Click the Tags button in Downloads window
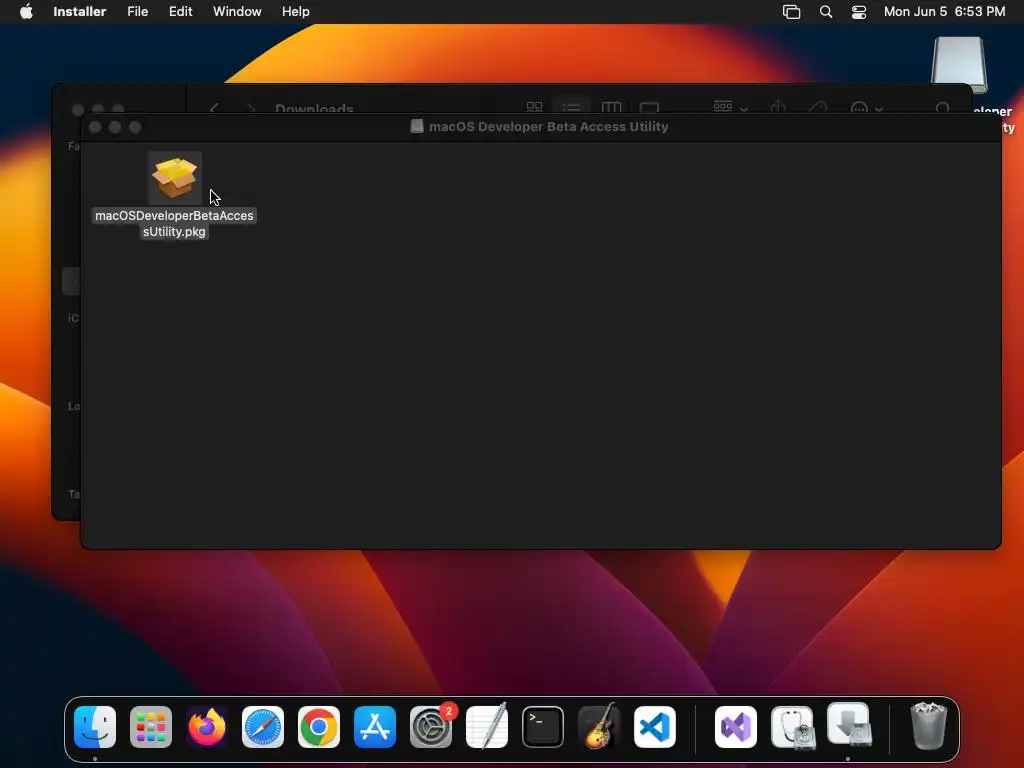The image size is (1024, 768). coord(818,106)
